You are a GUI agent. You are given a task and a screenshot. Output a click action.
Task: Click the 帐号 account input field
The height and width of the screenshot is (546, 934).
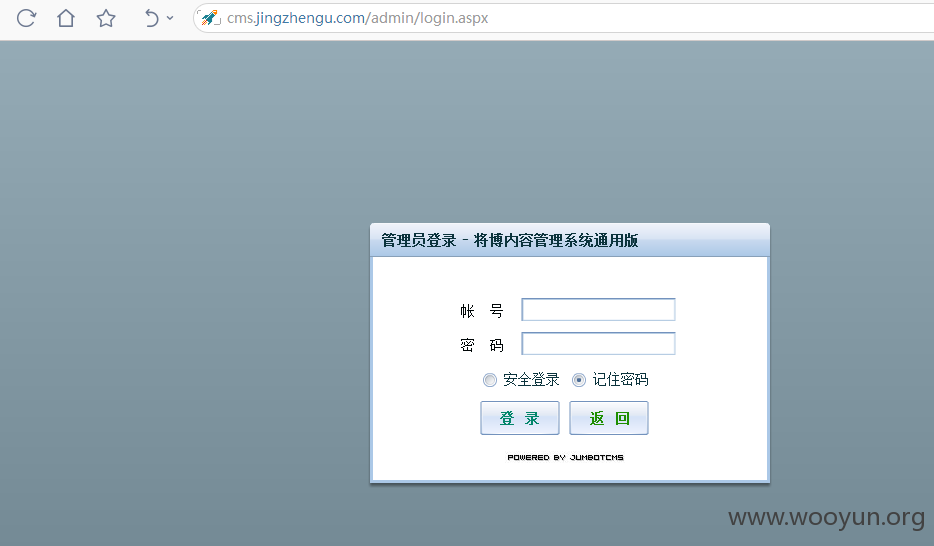[598, 310]
